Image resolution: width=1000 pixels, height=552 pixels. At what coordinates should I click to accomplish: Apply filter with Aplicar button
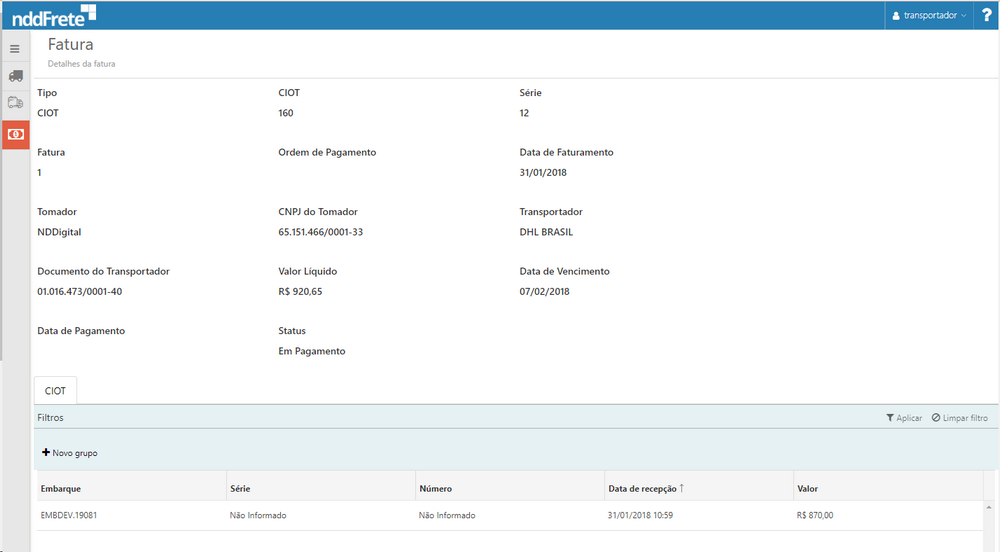(x=904, y=418)
